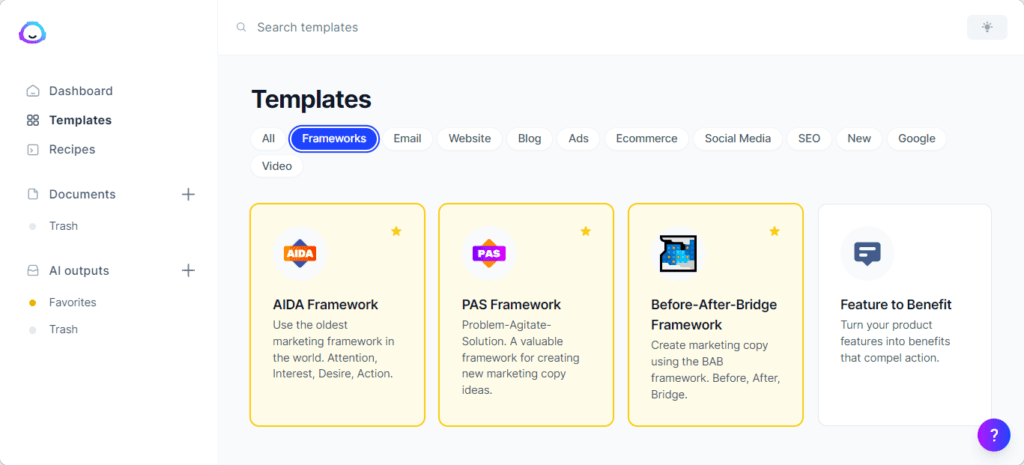
Task: Select the All filter tab
Action: tap(268, 138)
